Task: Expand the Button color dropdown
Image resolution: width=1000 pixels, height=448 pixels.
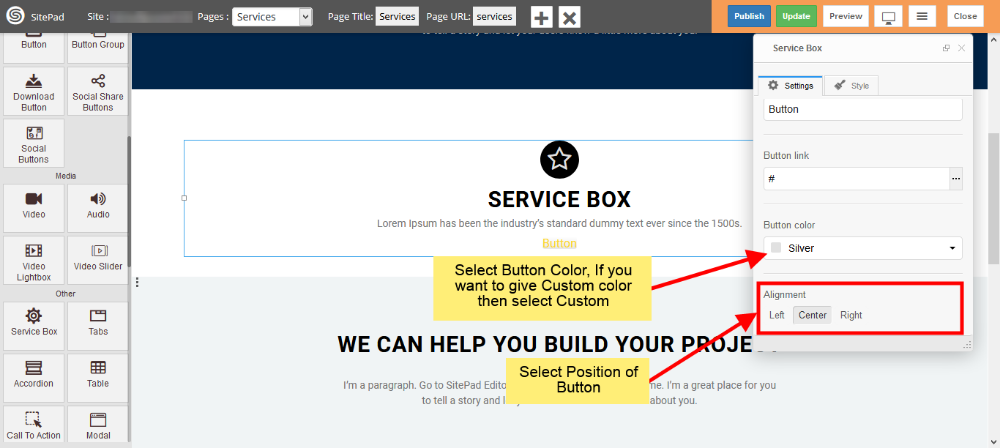Action: pos(862,248)
